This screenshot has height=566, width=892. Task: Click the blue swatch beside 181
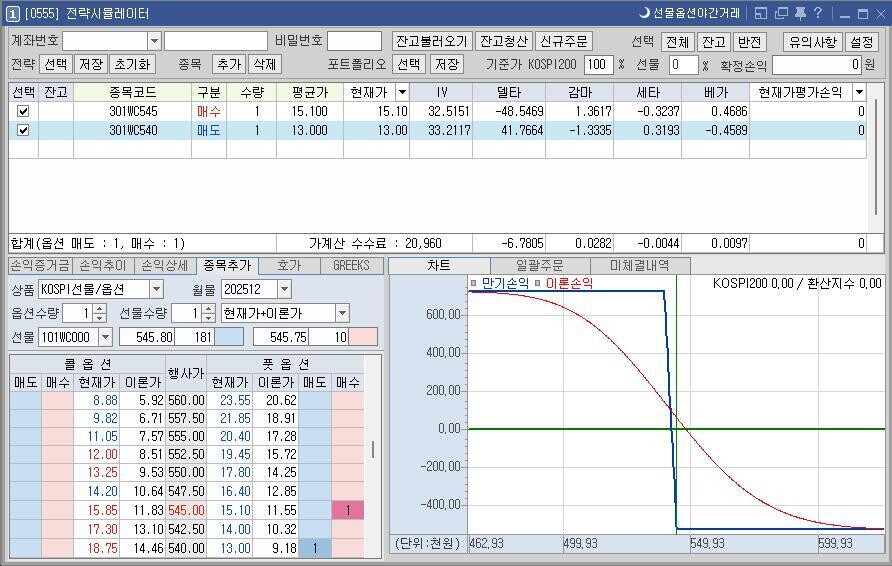coord(229,337)
